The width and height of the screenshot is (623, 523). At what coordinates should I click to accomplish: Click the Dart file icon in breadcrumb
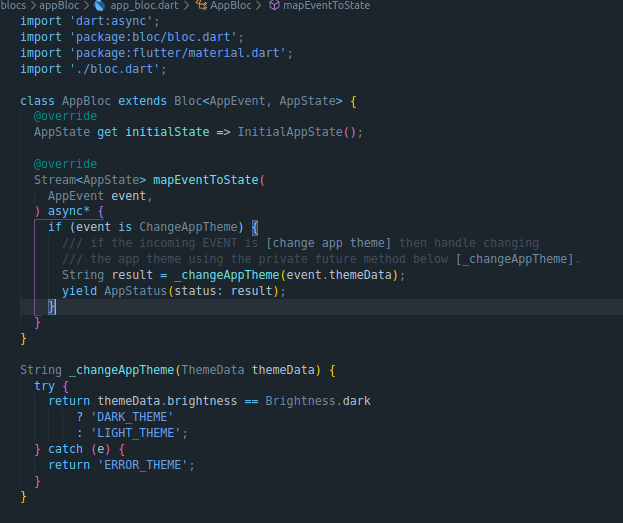point(100,5)
